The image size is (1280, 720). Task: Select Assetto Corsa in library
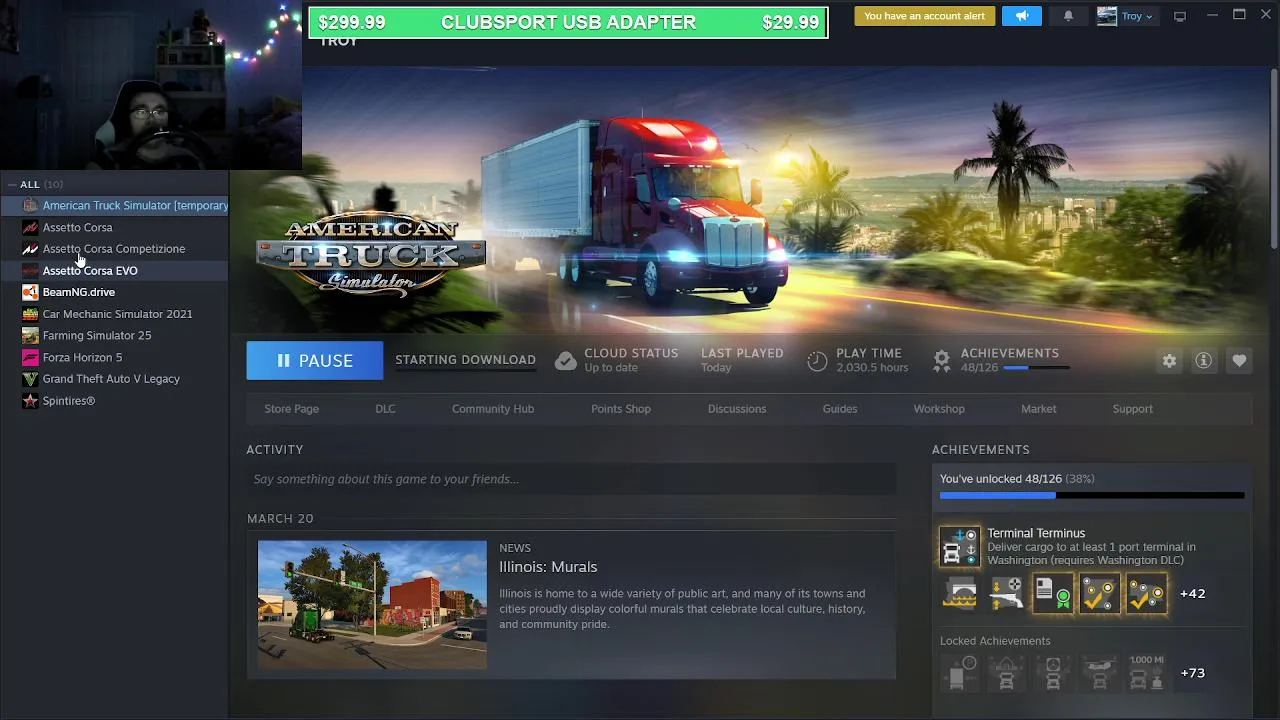(x=115, y=227)
